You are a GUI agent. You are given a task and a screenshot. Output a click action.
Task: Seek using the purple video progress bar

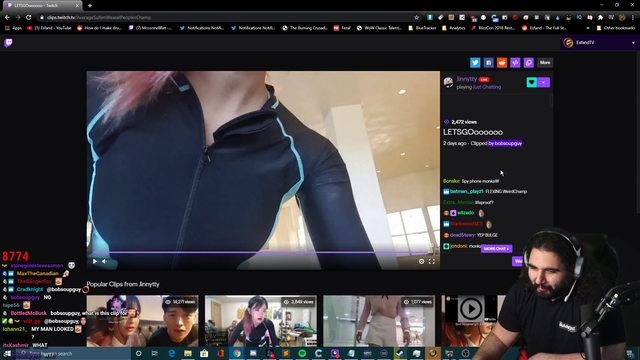coord(261,253)
